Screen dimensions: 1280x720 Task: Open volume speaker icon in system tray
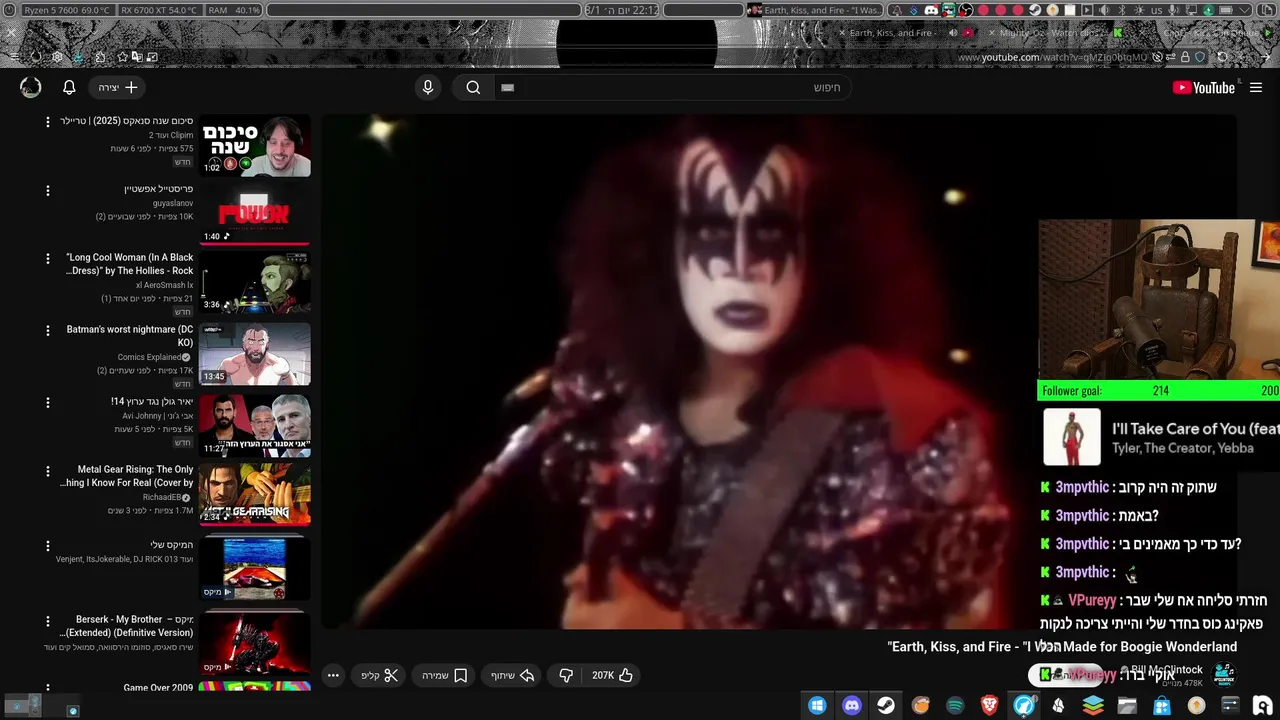(x=1104, y=10)
